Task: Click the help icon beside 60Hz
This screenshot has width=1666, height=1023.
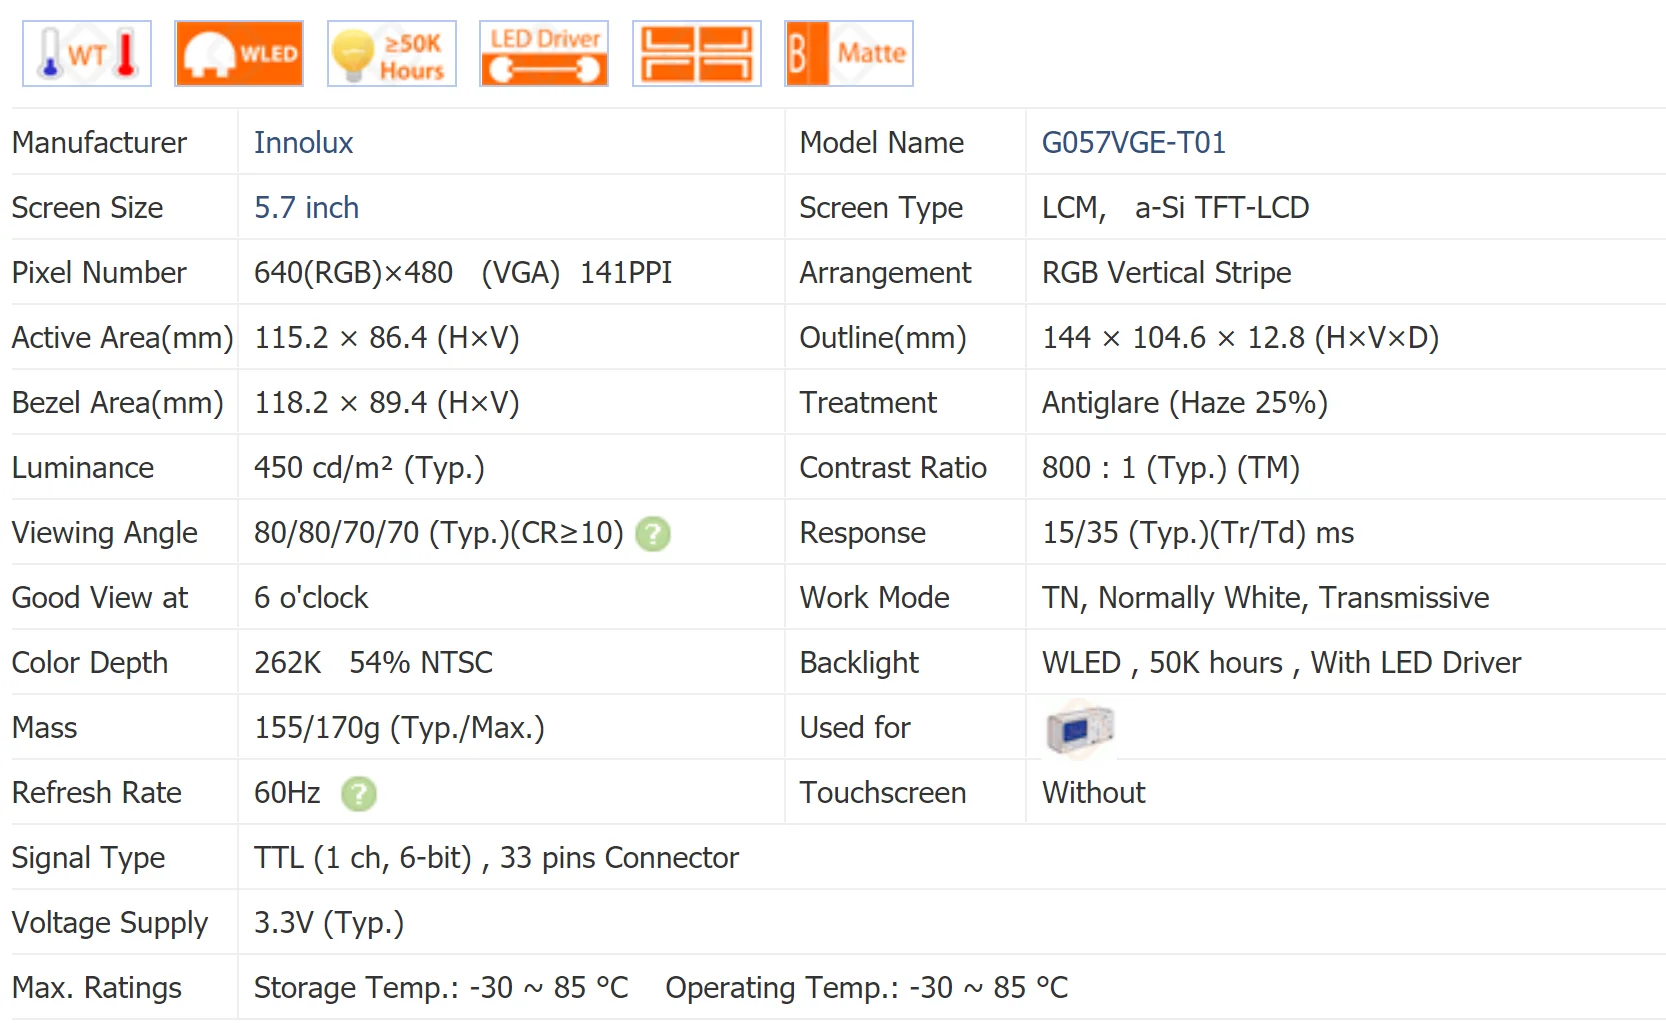Action: coord(359,794)
